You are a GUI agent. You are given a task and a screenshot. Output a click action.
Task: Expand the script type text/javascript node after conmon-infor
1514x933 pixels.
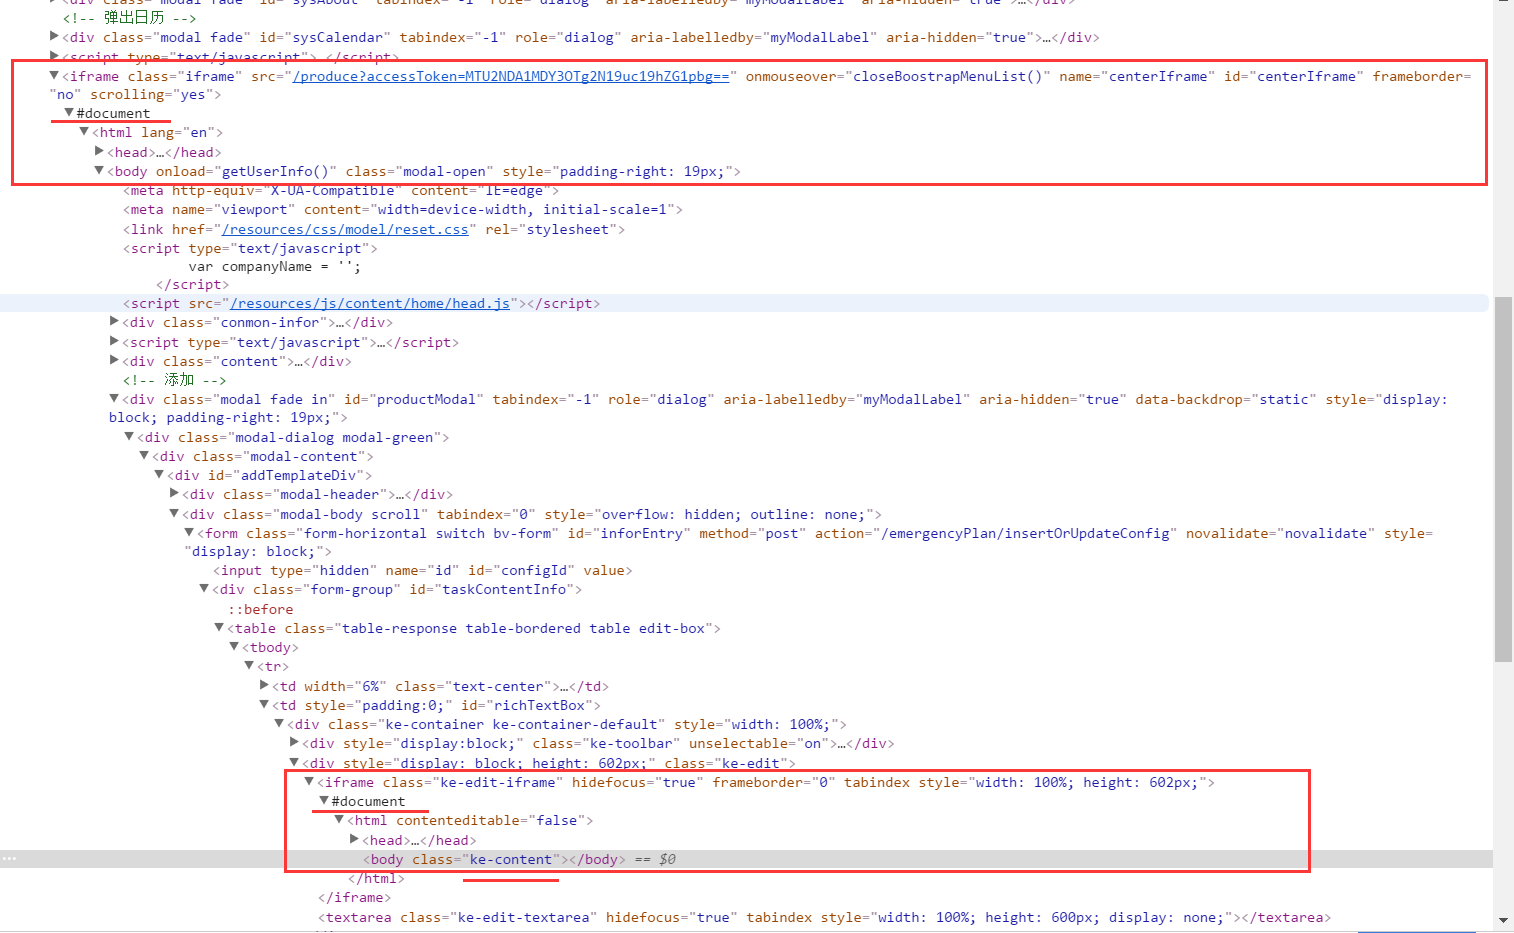(114, 341)
